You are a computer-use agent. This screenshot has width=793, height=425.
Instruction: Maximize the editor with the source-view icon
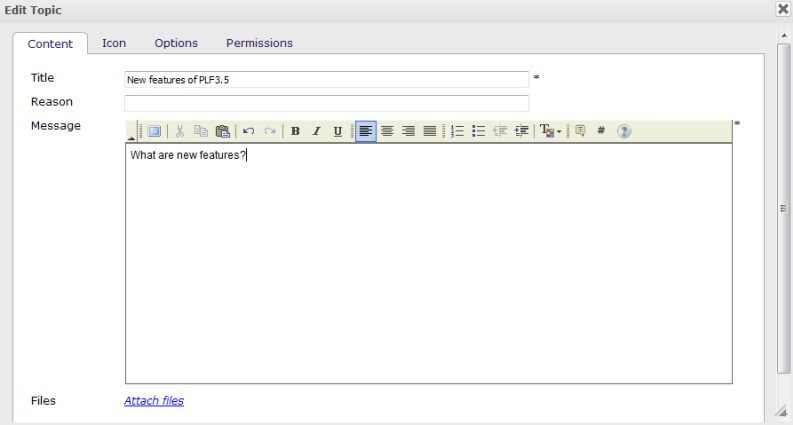tap(155, 131)
